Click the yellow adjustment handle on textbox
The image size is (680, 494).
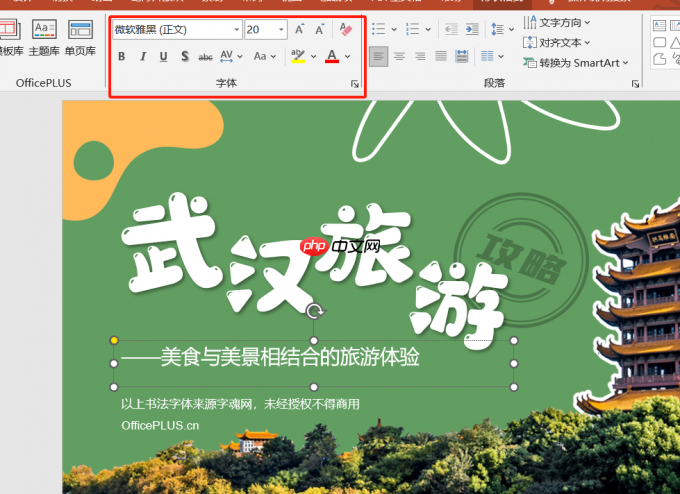[114, 340]
